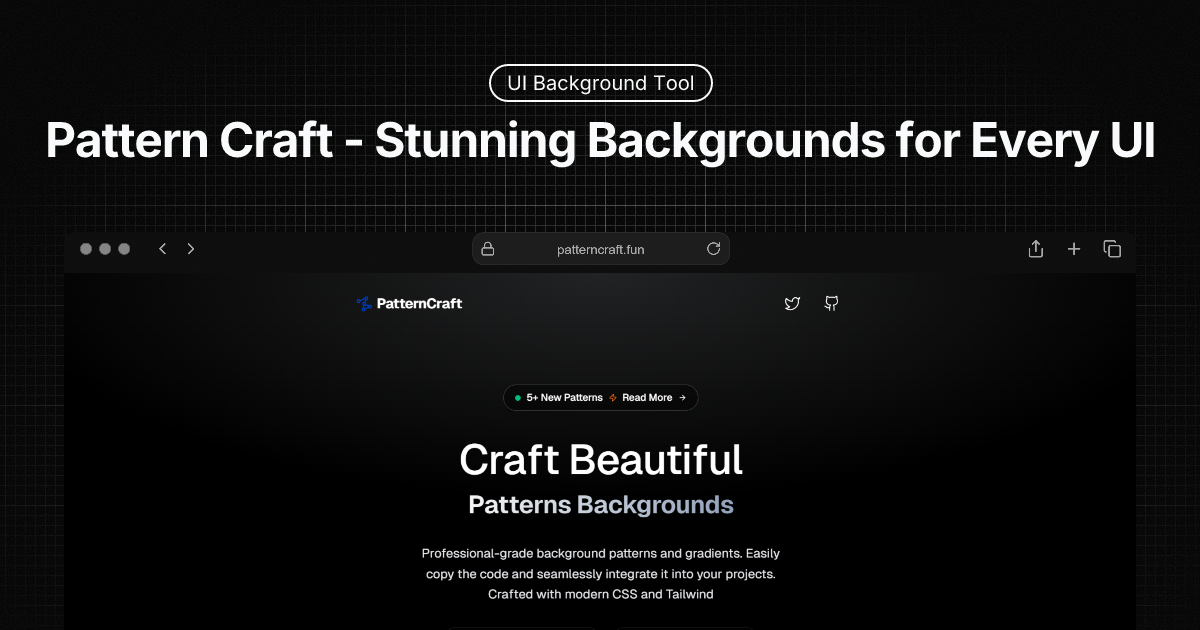Click the padlock icon in the address bar
The image size is (1200, 630).
(488, 248)
